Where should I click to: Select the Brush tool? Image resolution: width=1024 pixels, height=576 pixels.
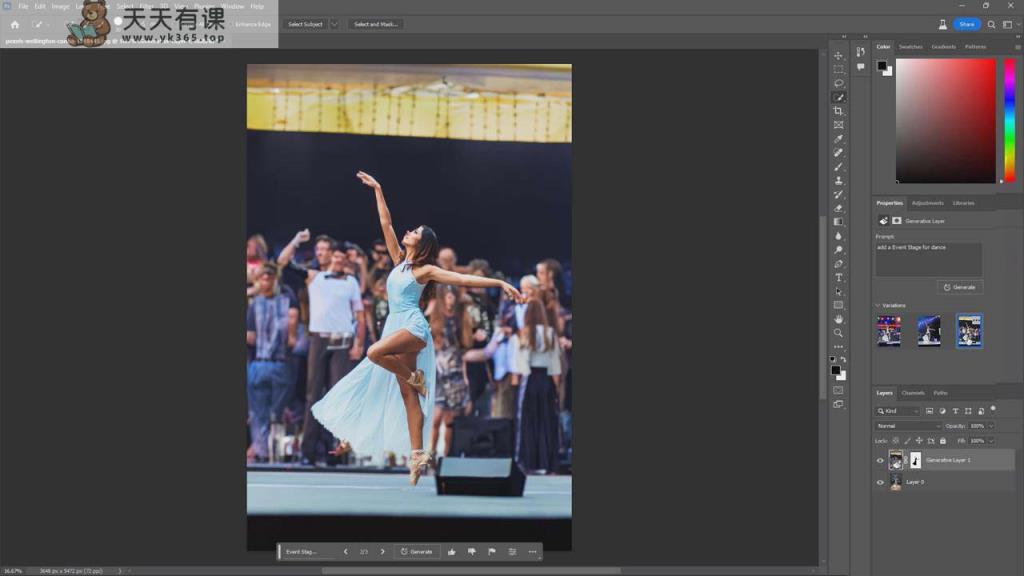pyautogui.click(x=839, y=167)
